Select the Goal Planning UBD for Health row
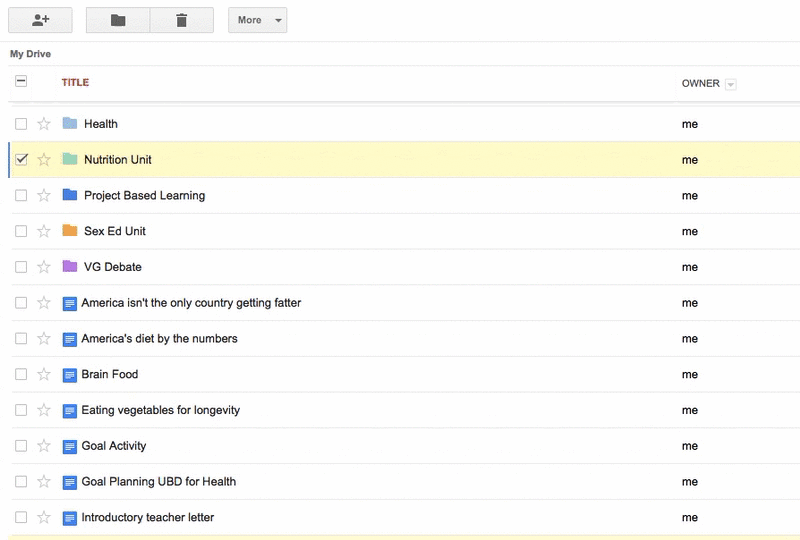This screenshot has width=800, height=540. coord(406,481)
